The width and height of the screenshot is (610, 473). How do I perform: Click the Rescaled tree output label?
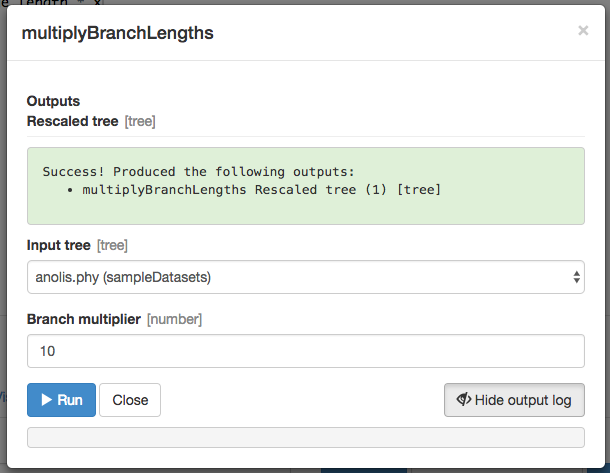click(72, 121)
